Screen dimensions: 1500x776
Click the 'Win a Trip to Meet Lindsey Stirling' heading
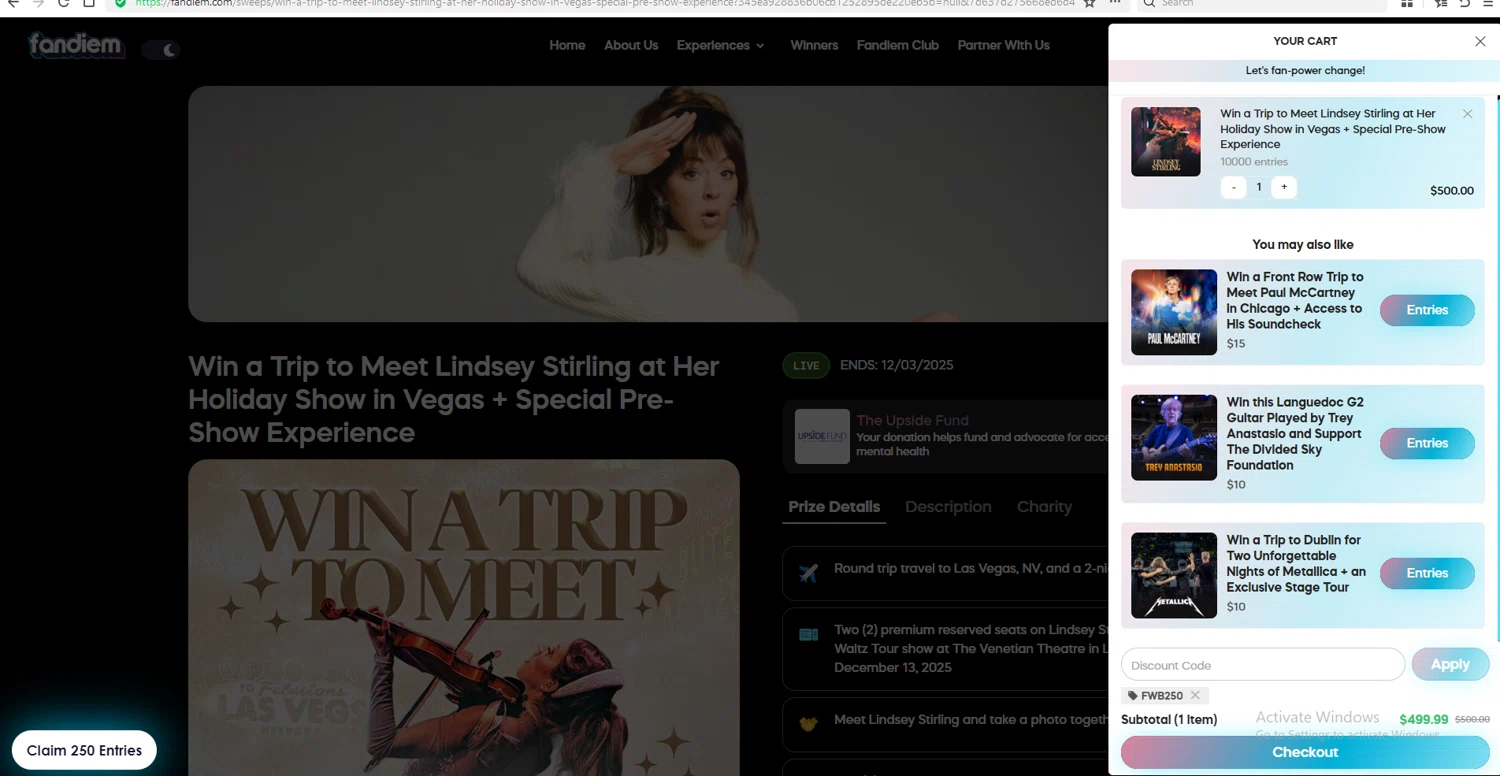click(x=454, y=399)
